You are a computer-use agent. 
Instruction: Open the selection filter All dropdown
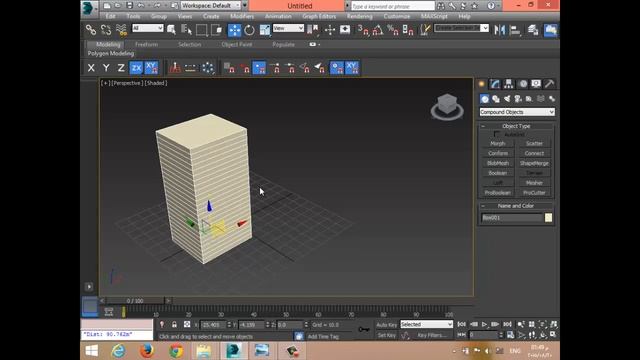(x=148, y=28)
